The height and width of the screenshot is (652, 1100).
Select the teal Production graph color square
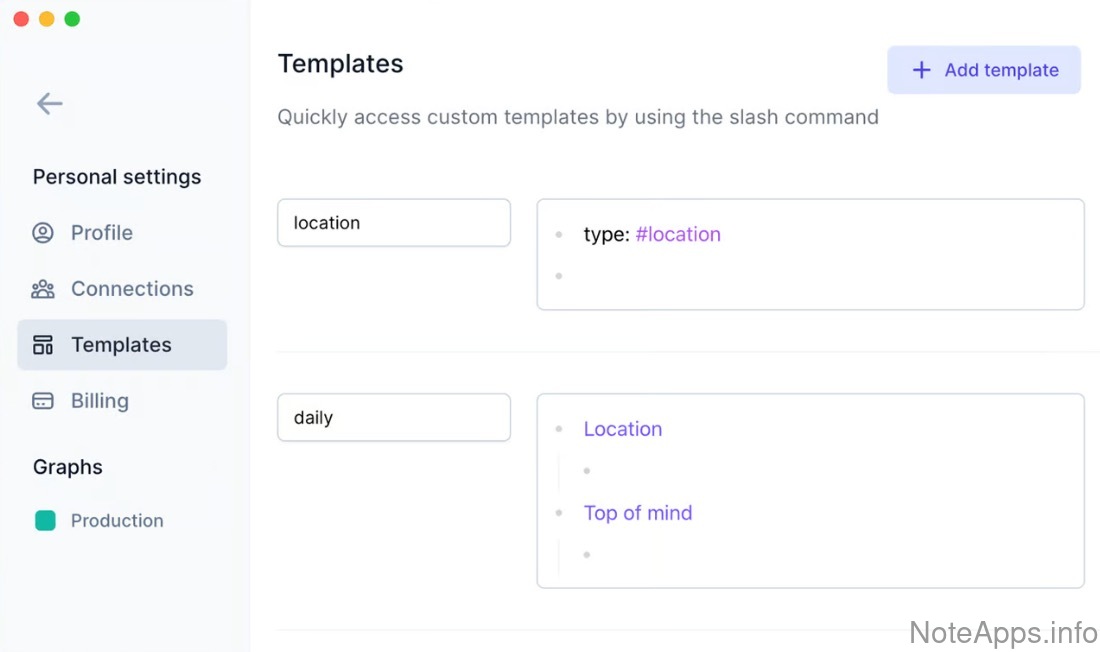(45, 520)
